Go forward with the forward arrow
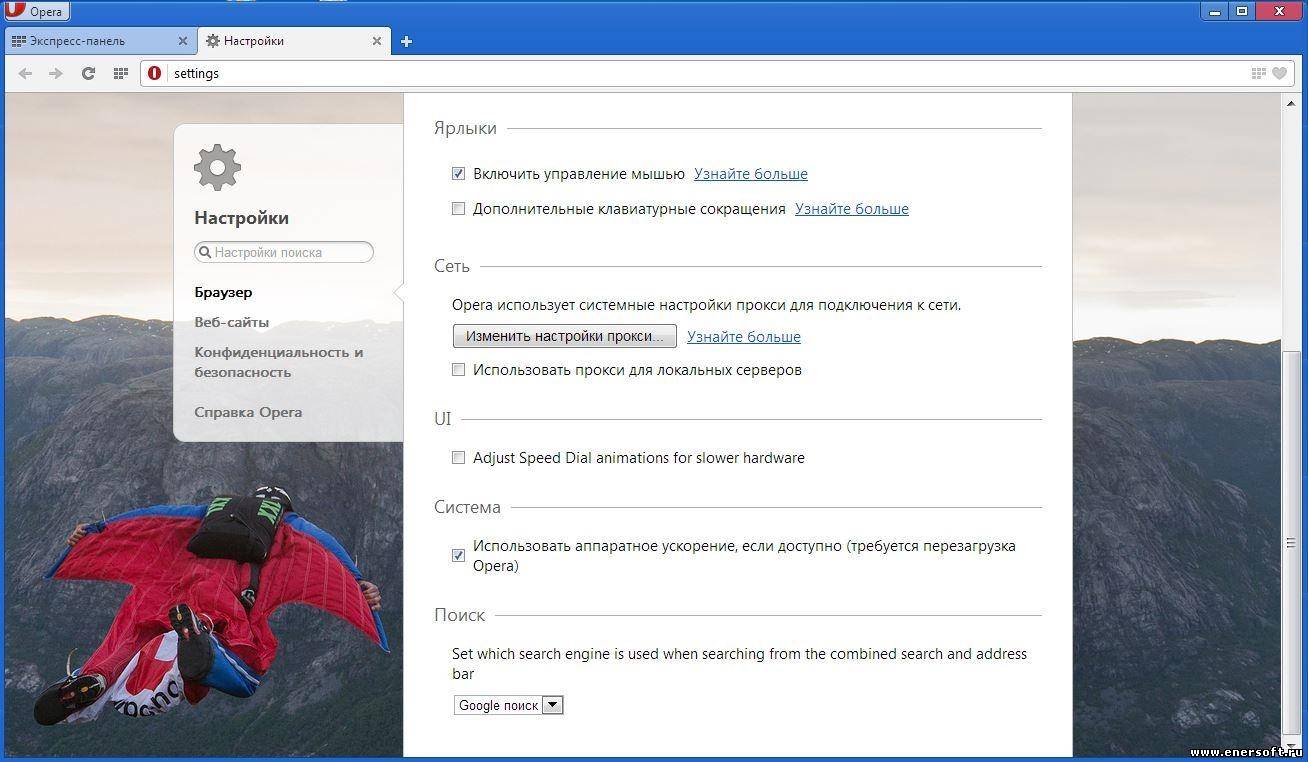Screen dimensions: 1308x762 [56, 73]
